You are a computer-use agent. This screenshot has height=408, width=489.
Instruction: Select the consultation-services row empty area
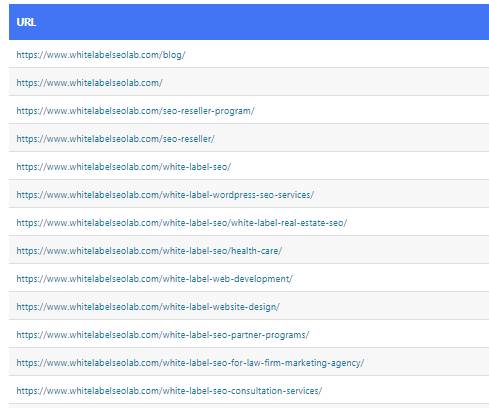click(405, 390)
